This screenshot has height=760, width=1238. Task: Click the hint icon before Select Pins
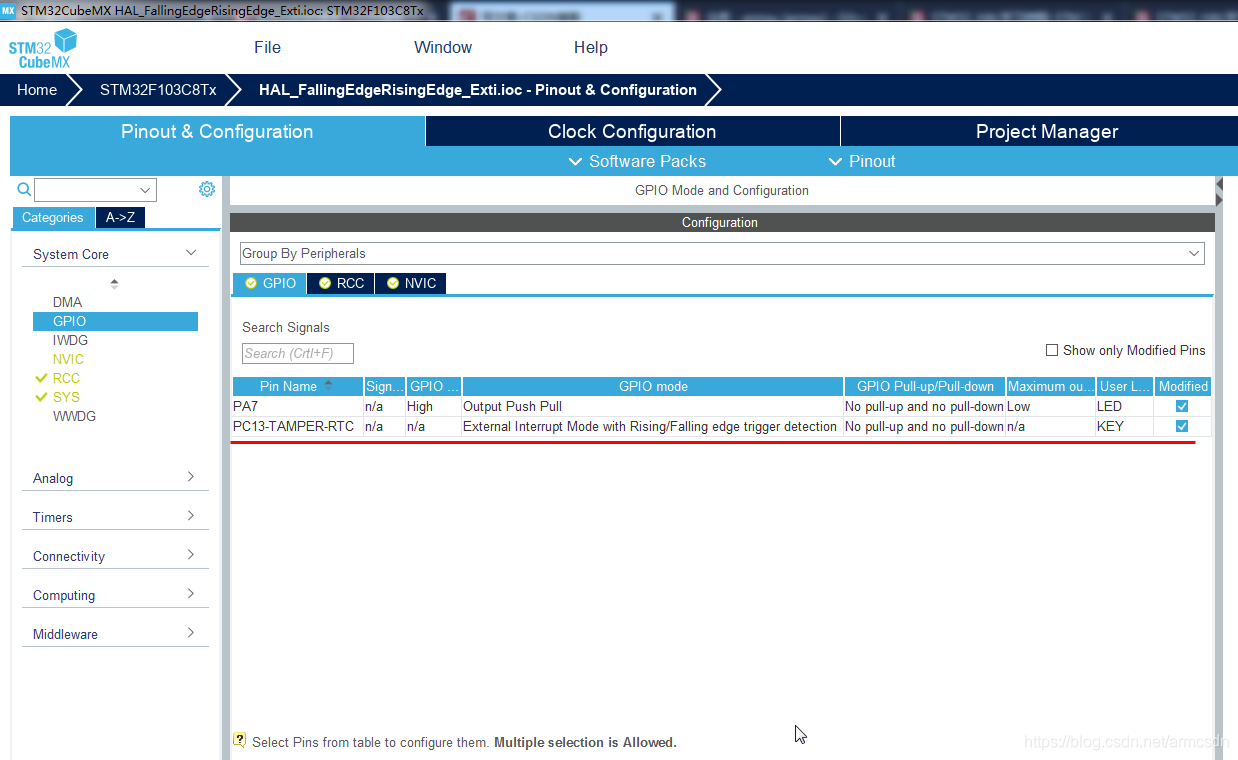tap(240, 741)
